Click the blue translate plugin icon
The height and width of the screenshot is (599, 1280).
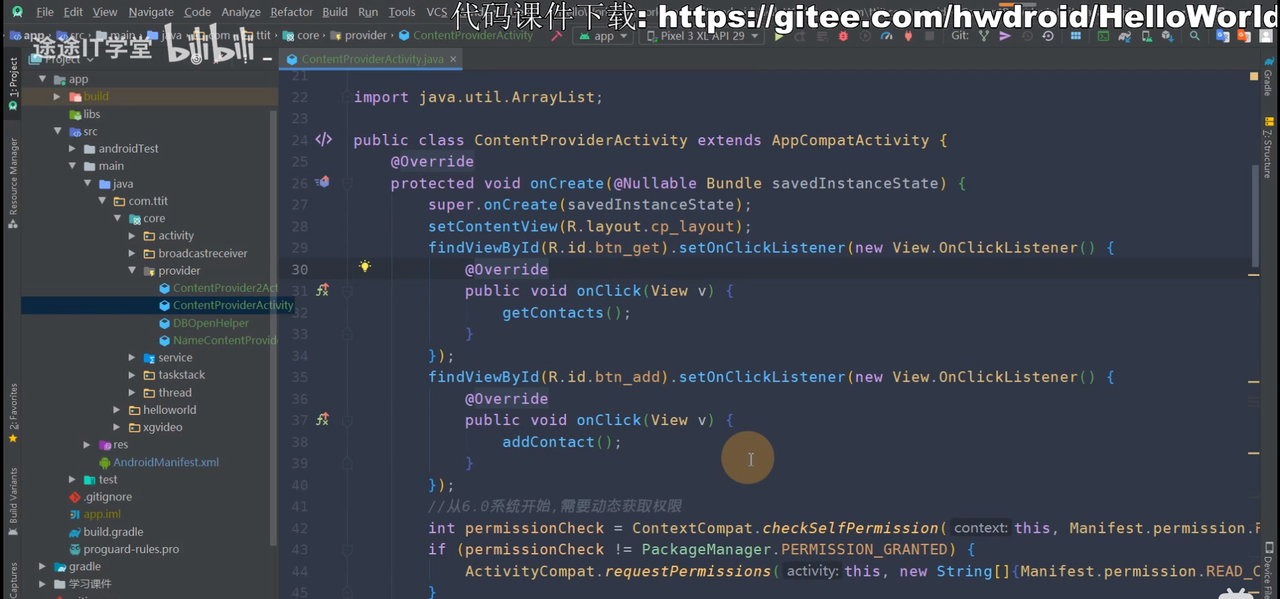click(1222, 36)
